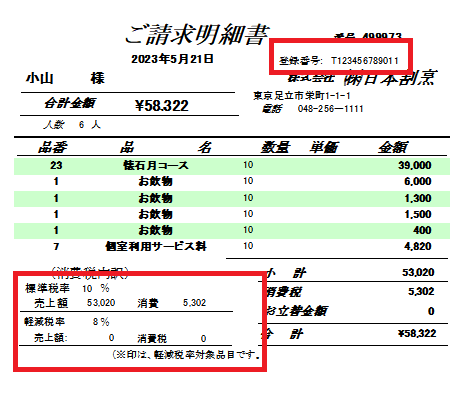Click the customer name 小山 様
457x412 pixels.
[x=65, y=79]
